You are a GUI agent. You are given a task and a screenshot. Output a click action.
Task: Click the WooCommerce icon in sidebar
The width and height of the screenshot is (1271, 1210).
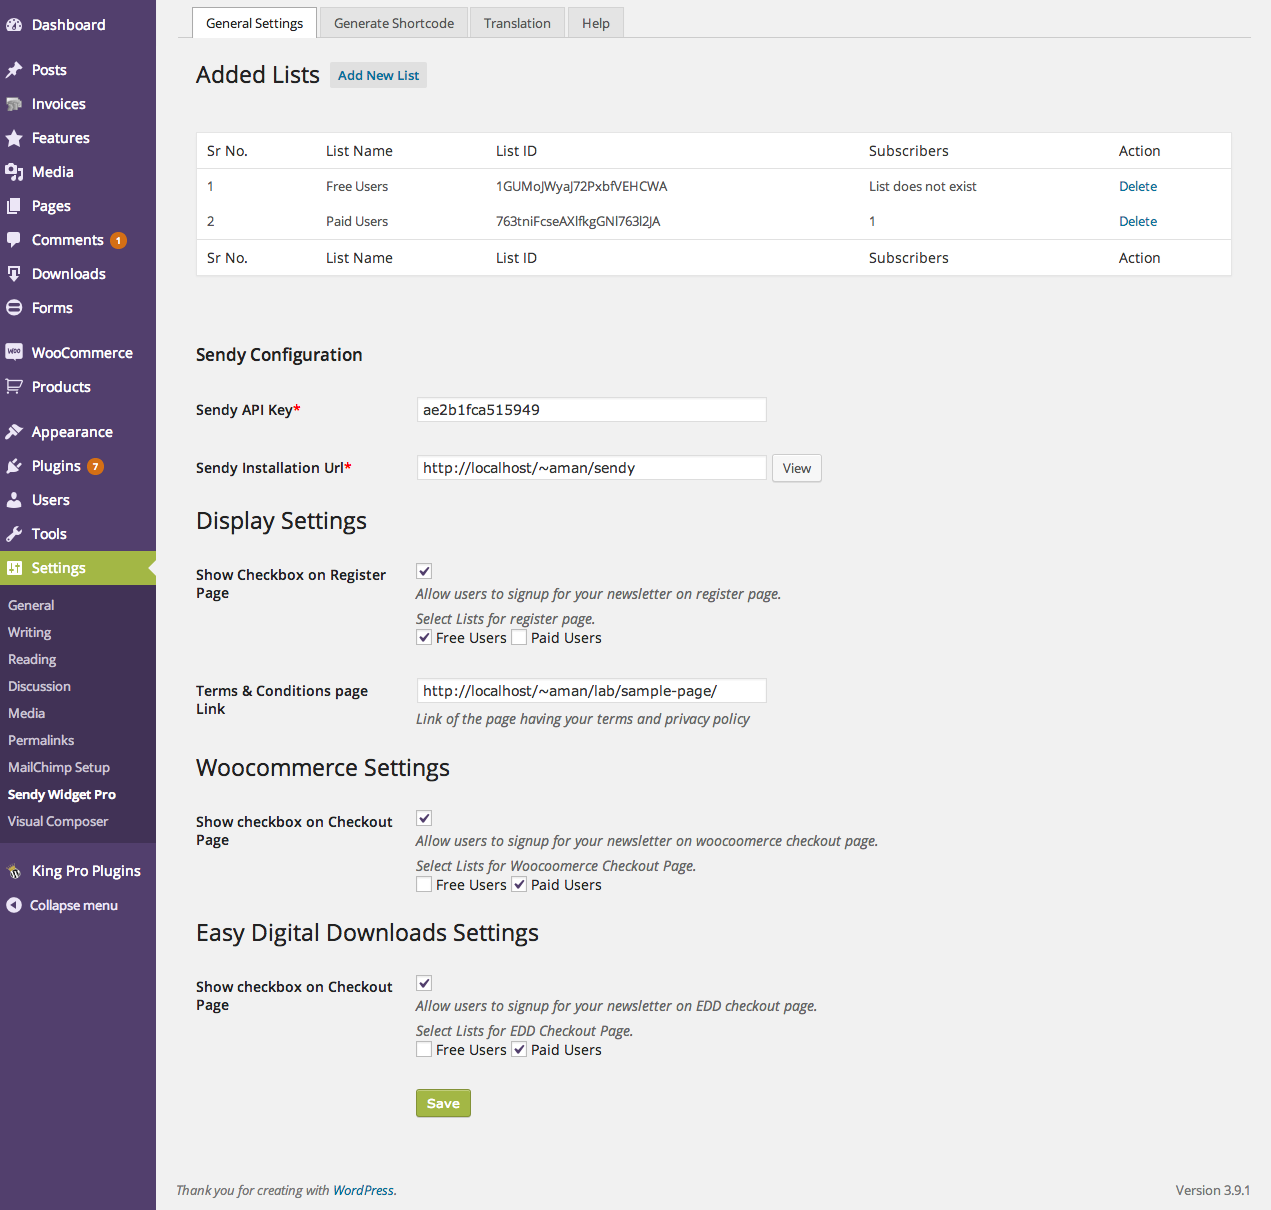coord(14,352)
